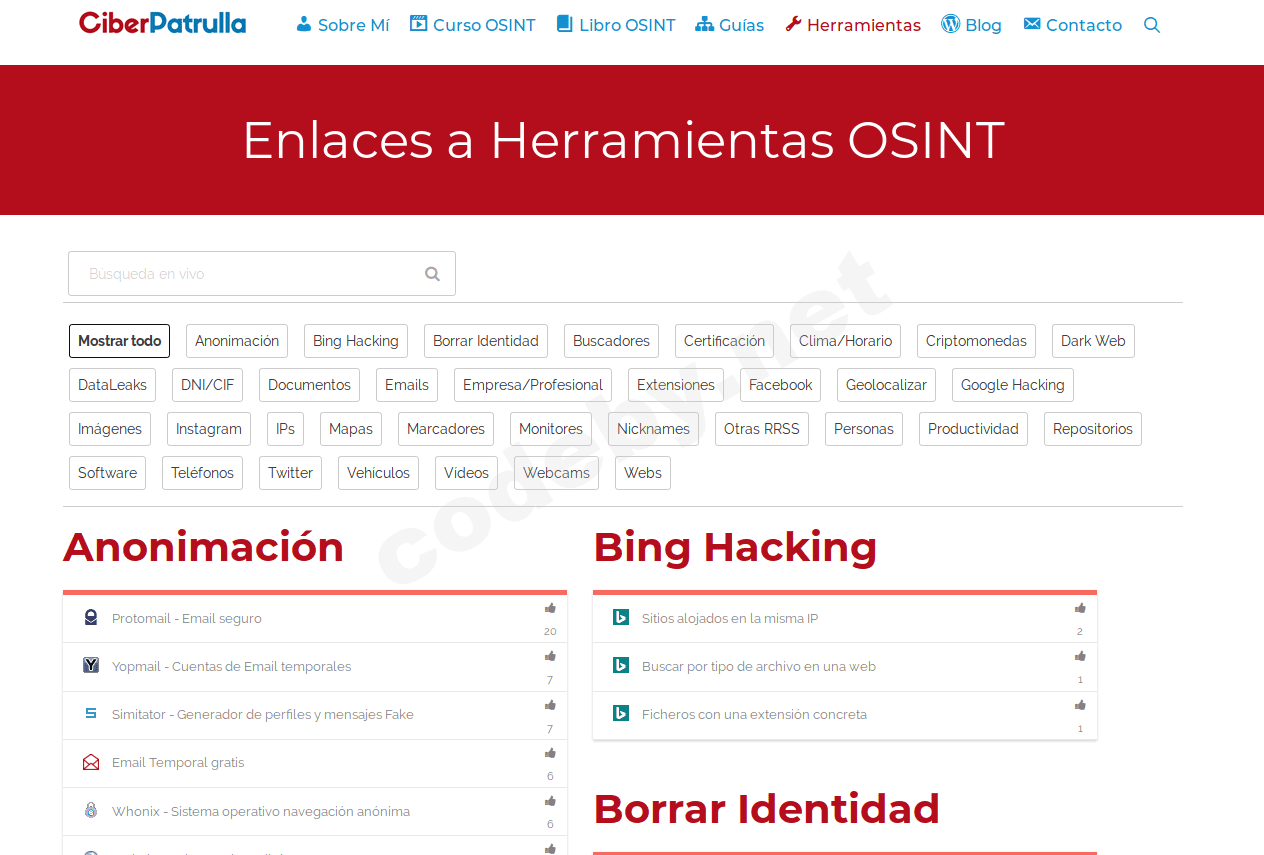This screenshot has height=855, width=1264.
Task: Open Sitios alojados en la misma IP link
Action: tap(730, 619)
